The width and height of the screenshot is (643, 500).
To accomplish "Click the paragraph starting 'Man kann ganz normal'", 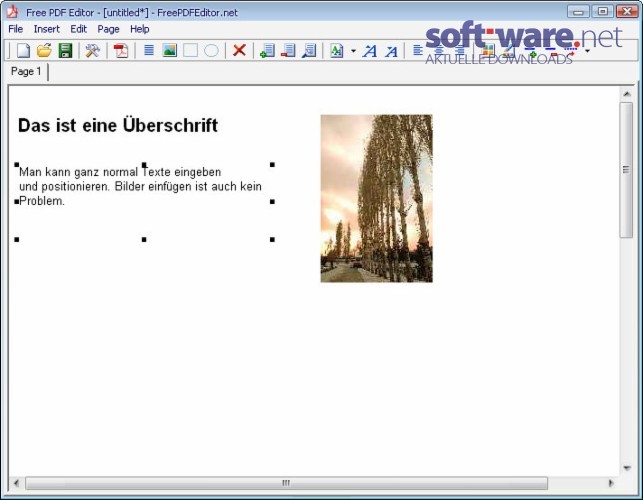I will tap(140, 186).
